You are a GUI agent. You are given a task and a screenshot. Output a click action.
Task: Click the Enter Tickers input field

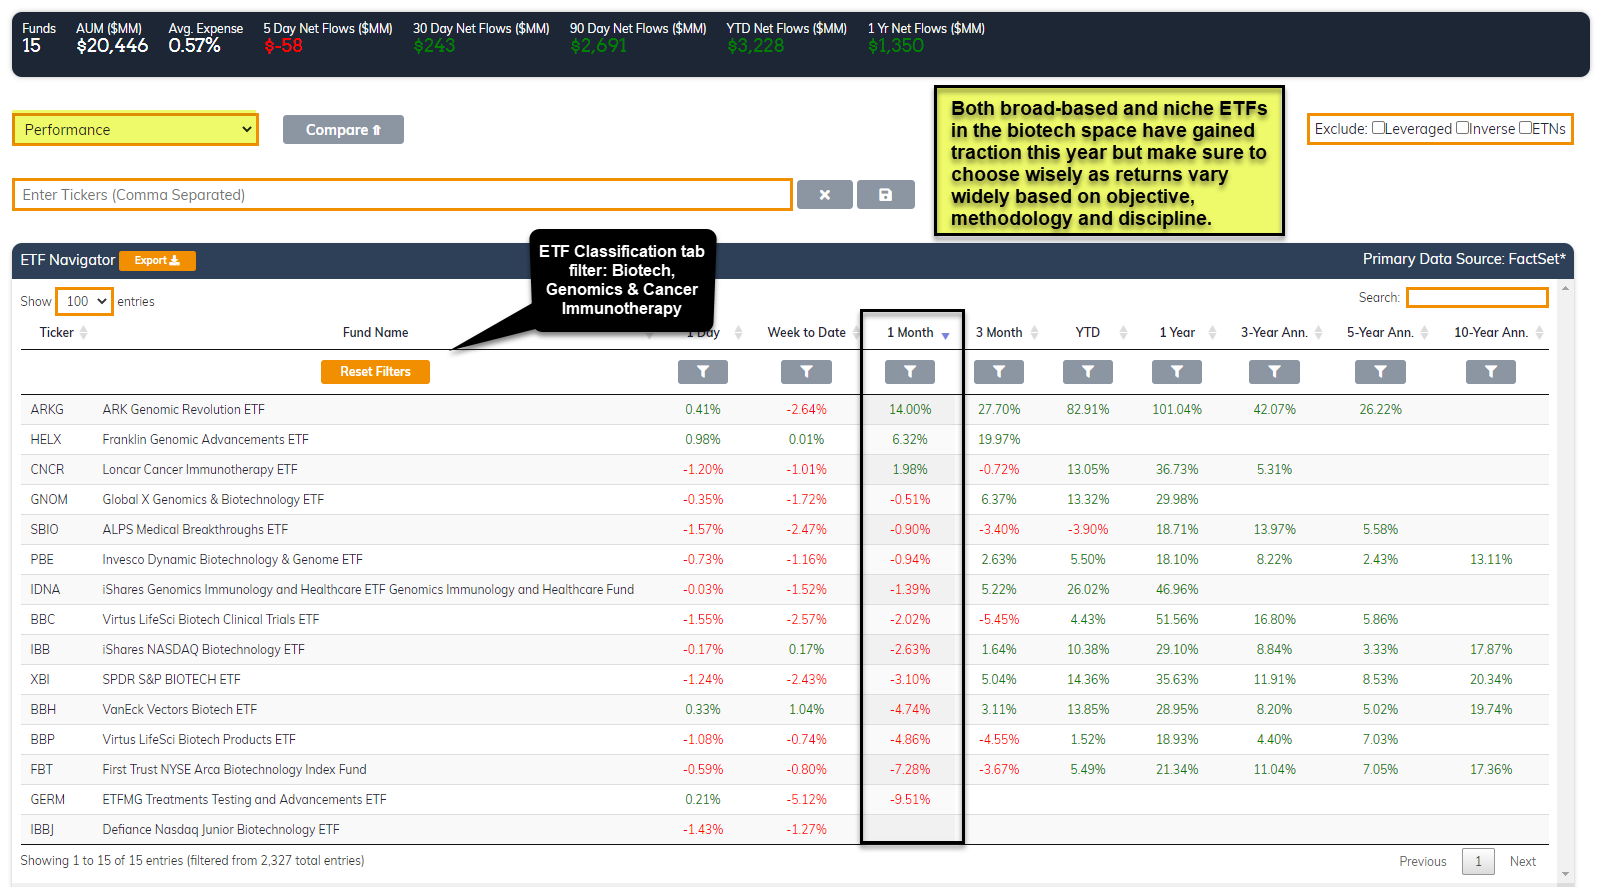click(402, 195)
